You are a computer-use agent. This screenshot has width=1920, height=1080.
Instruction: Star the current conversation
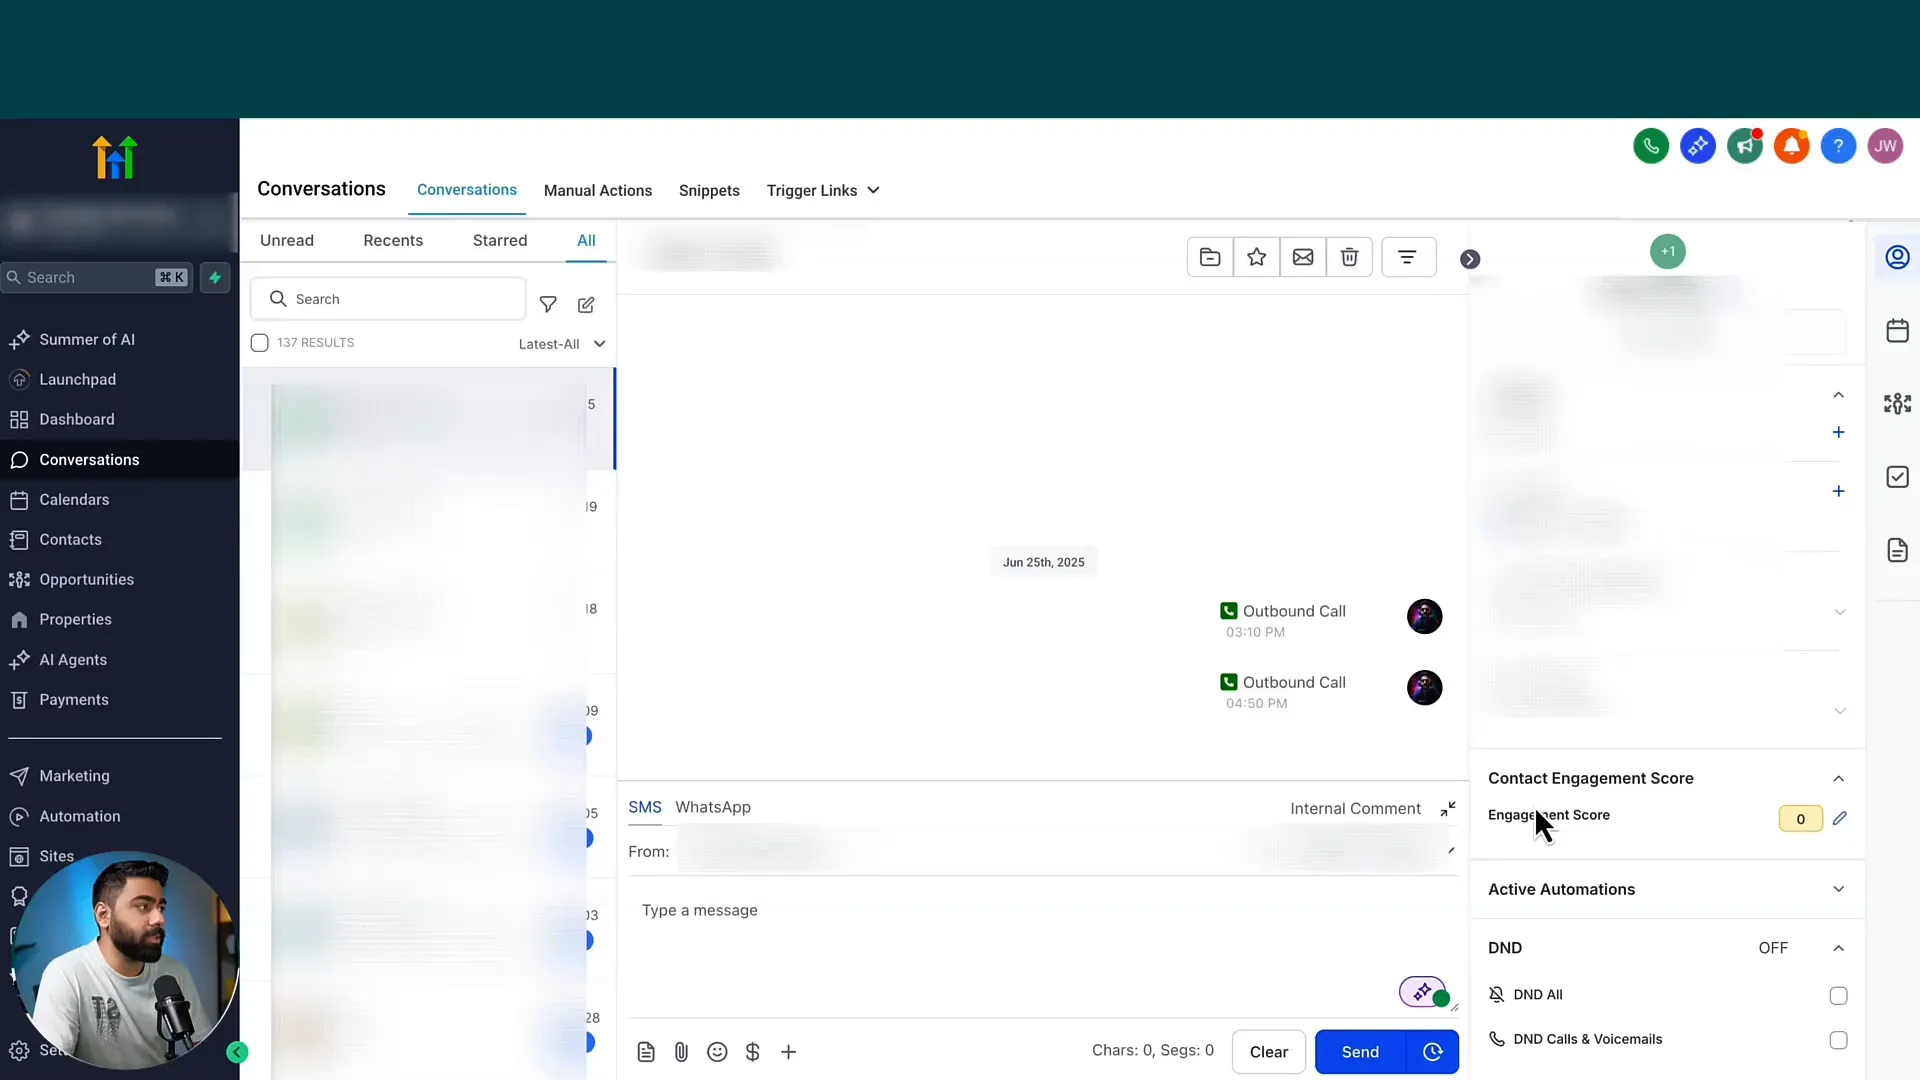coord(1256,257)
